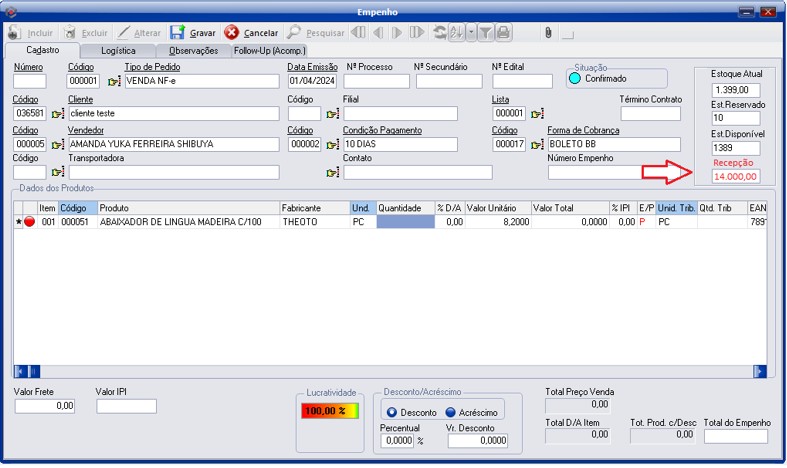Click the Quantidade cell for item 001
Image resolution: width=787 pixels, height=468 pixels.
pyautogui.click(x=405, y=222)
